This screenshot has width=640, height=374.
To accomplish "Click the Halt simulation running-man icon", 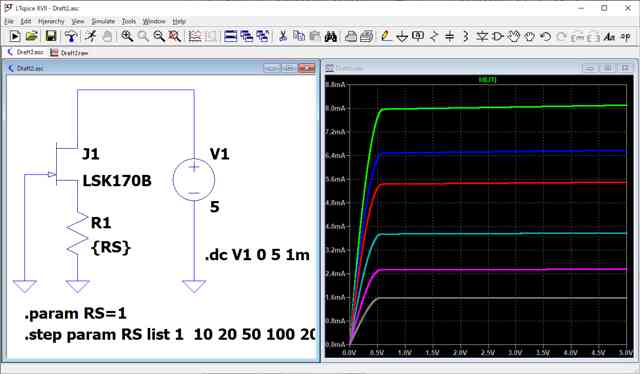I will pos(91,36).
